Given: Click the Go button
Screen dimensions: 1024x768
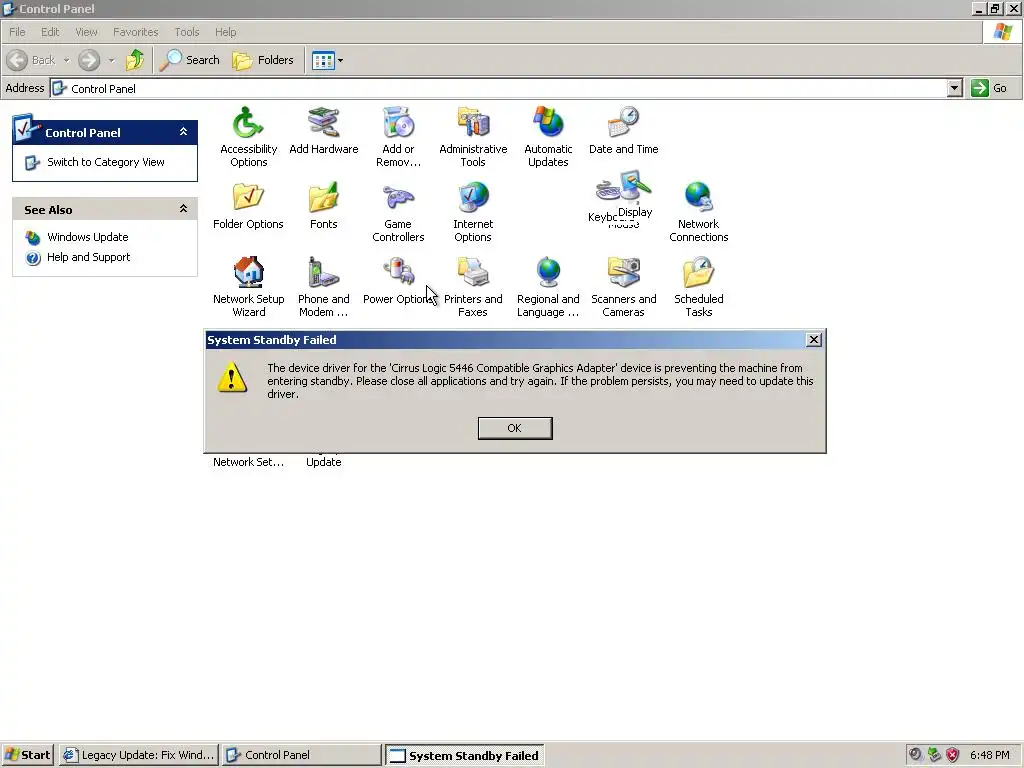Looking at the screenshot, I should click(x=990, y=88).
